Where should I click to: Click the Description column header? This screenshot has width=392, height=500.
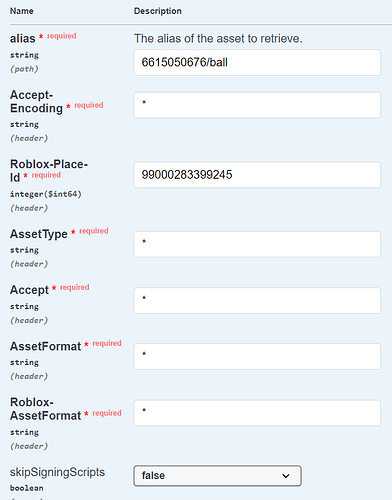158,11
